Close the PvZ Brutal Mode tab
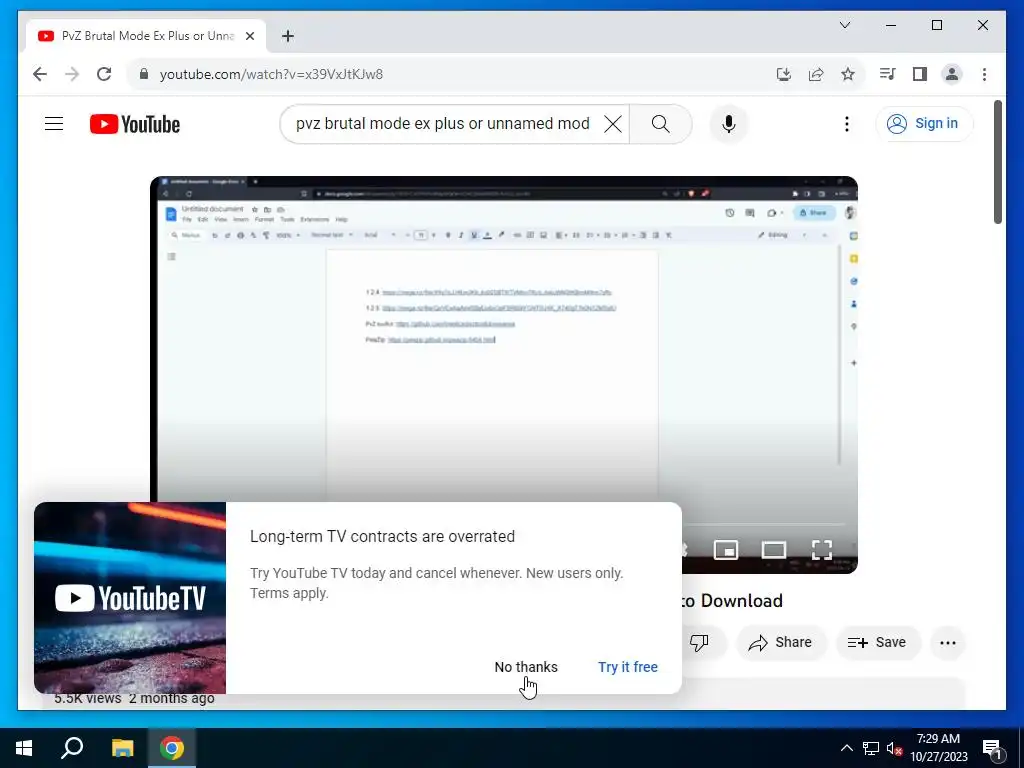The image size is (1024, 768). pos(249,36)
